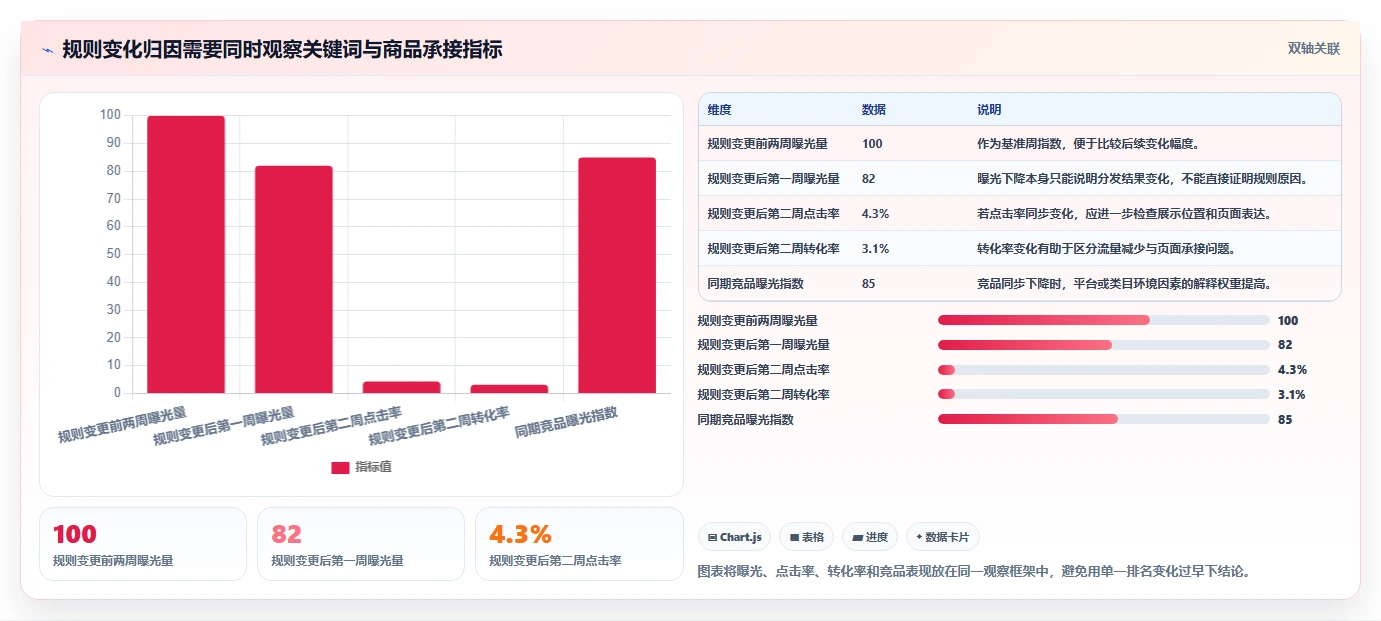Select table cell 规则变更后第一周曝光量
Viewport: 1381px width, 621px height.
(x=773, y=179)
